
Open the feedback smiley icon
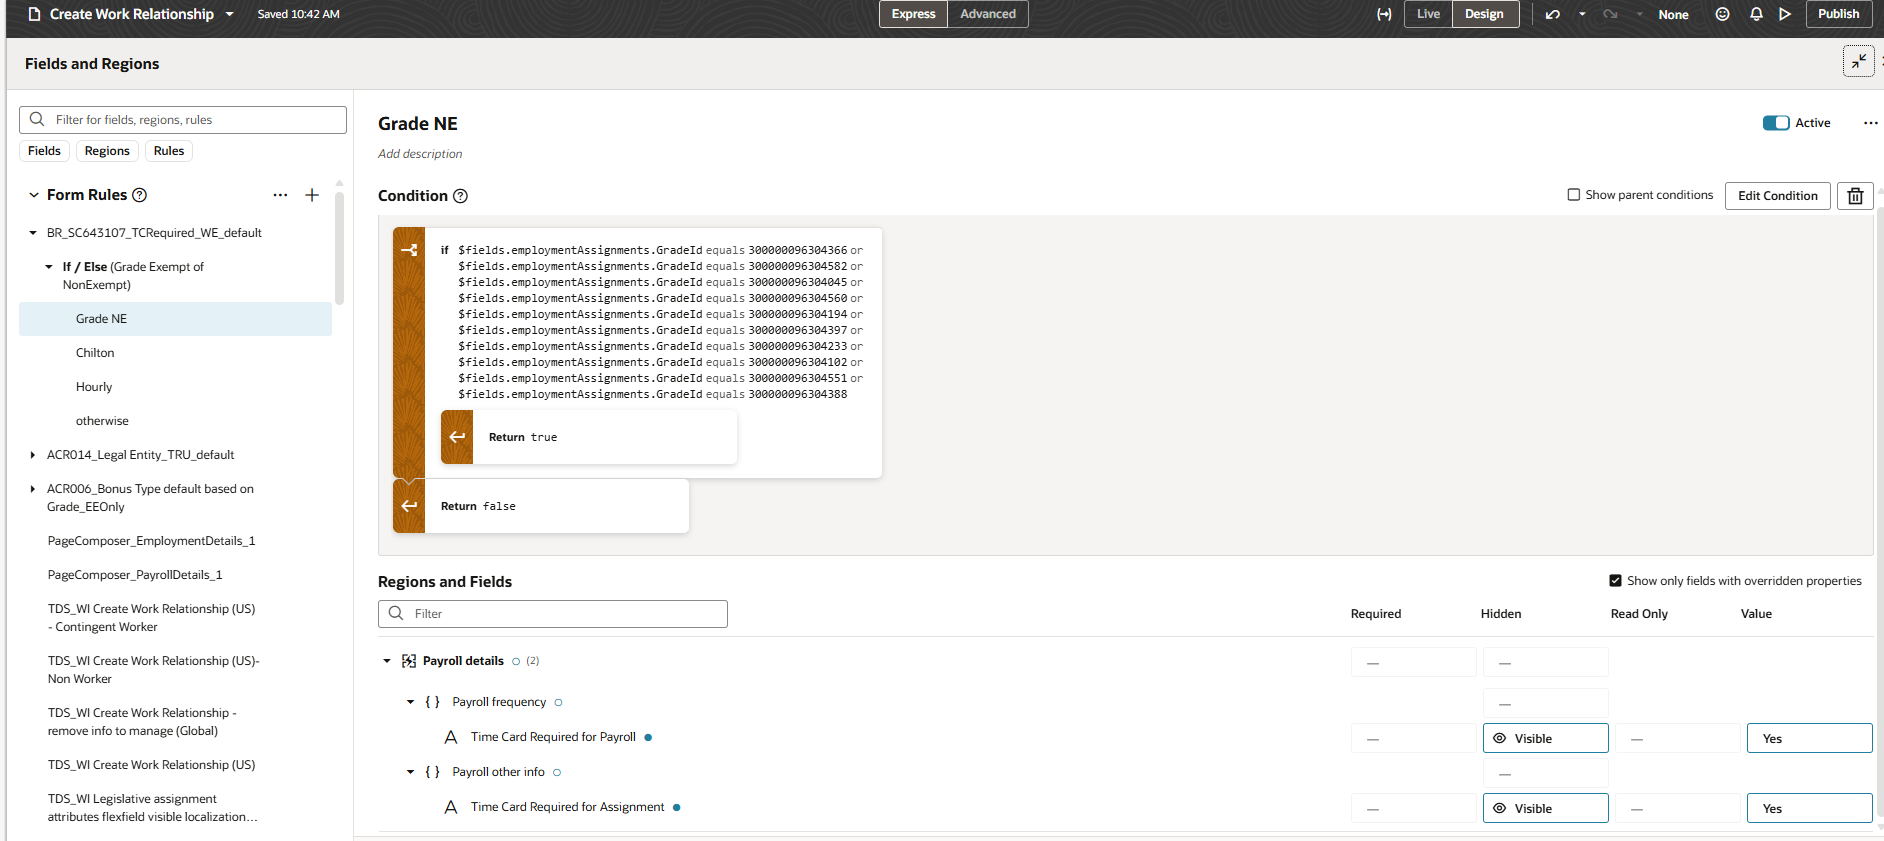[1722, 14]
